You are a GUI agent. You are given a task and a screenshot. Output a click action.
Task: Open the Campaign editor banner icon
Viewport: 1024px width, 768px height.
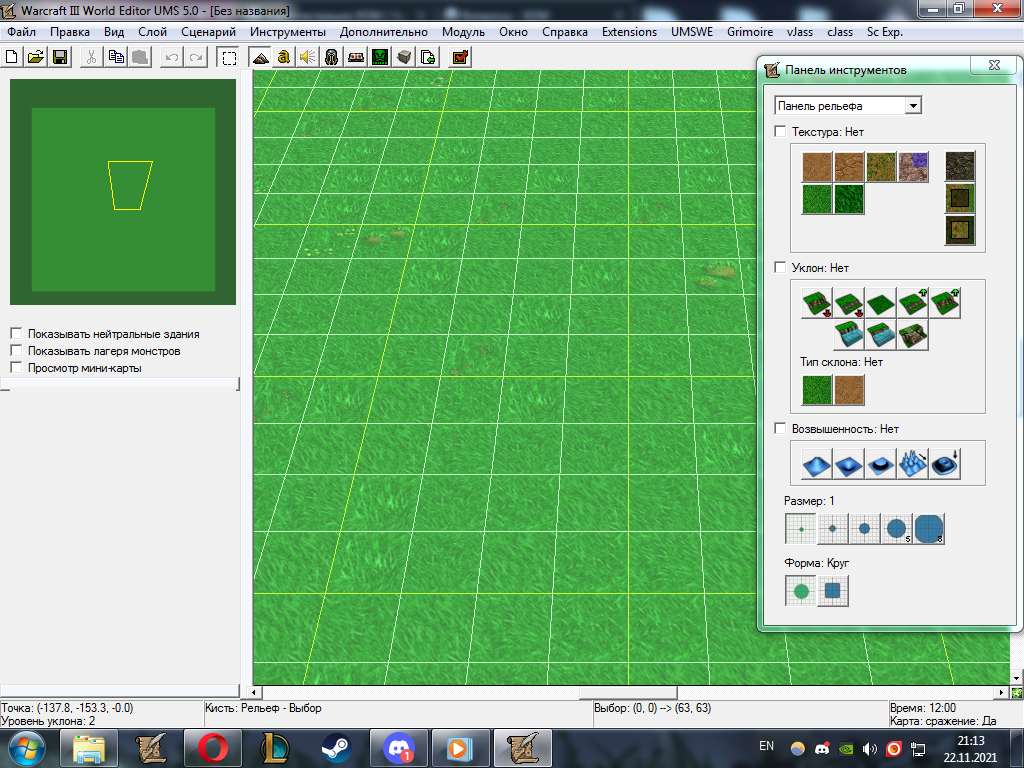[x=356, y=57]
